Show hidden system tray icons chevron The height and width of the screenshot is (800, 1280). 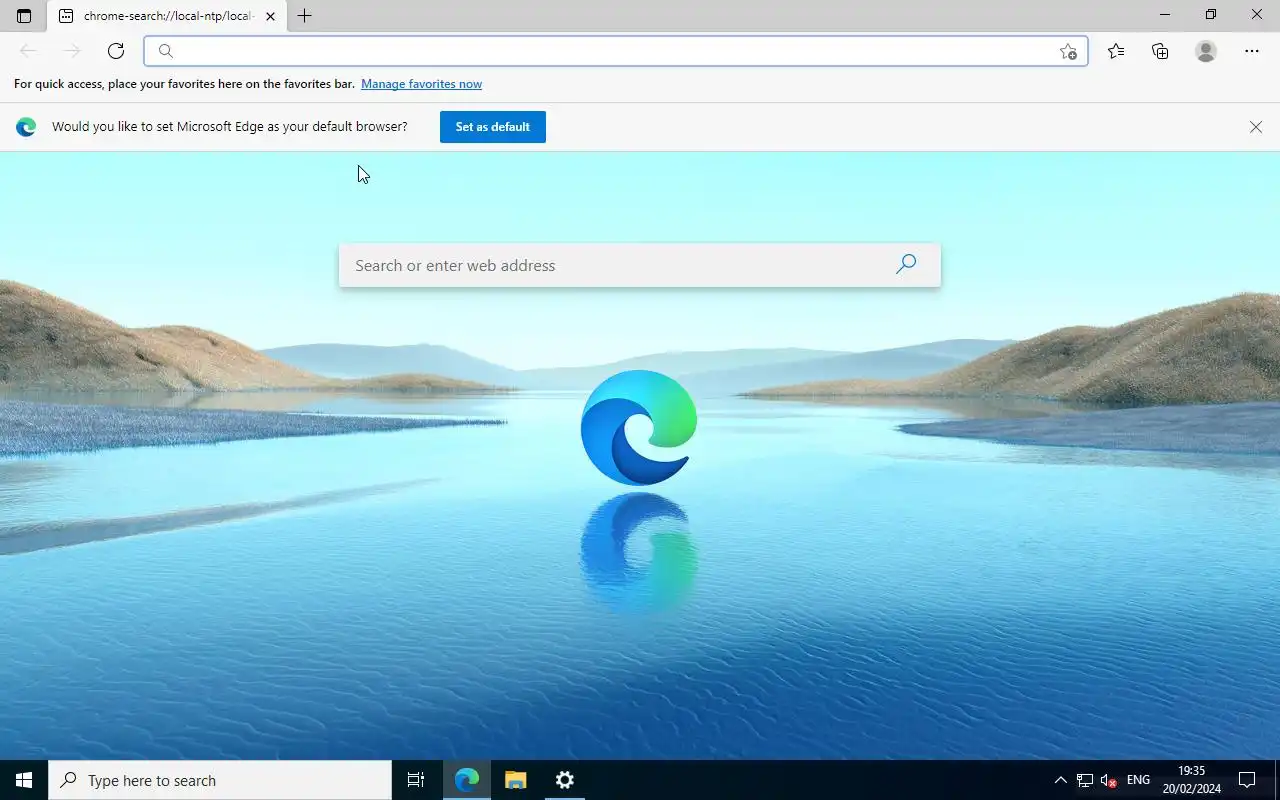click(1060, 780)
